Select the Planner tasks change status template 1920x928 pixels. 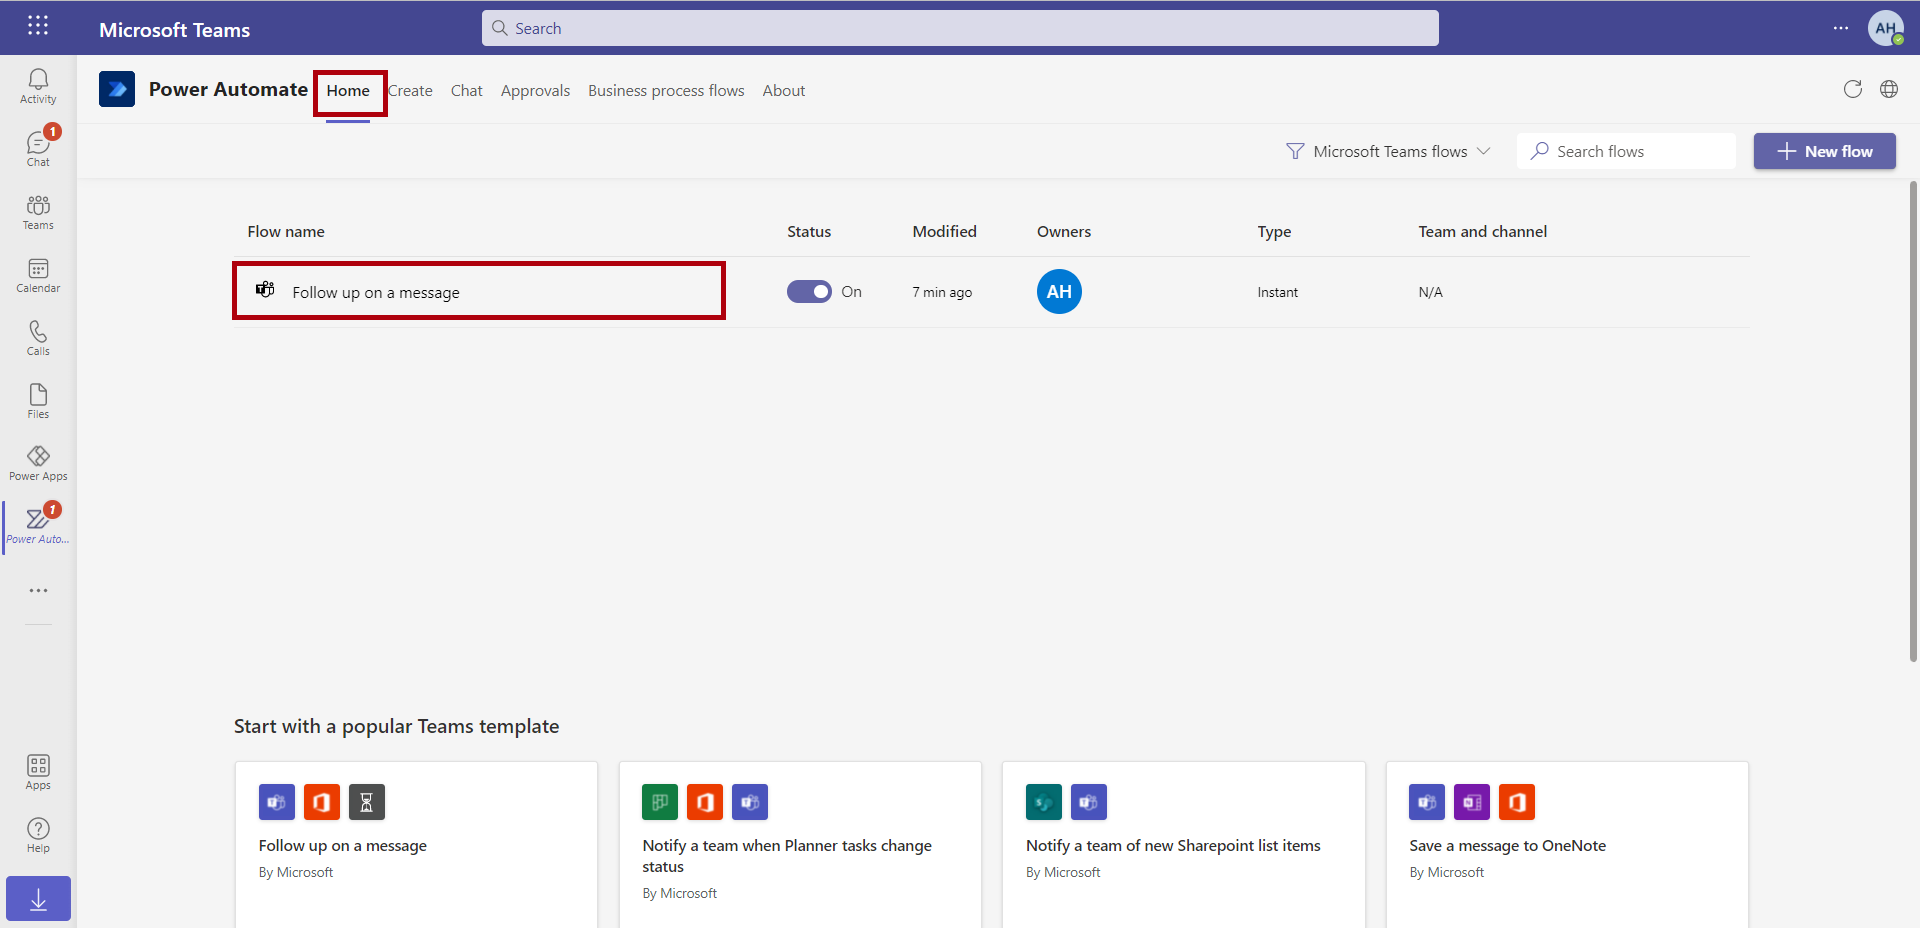tap(800, 845)
